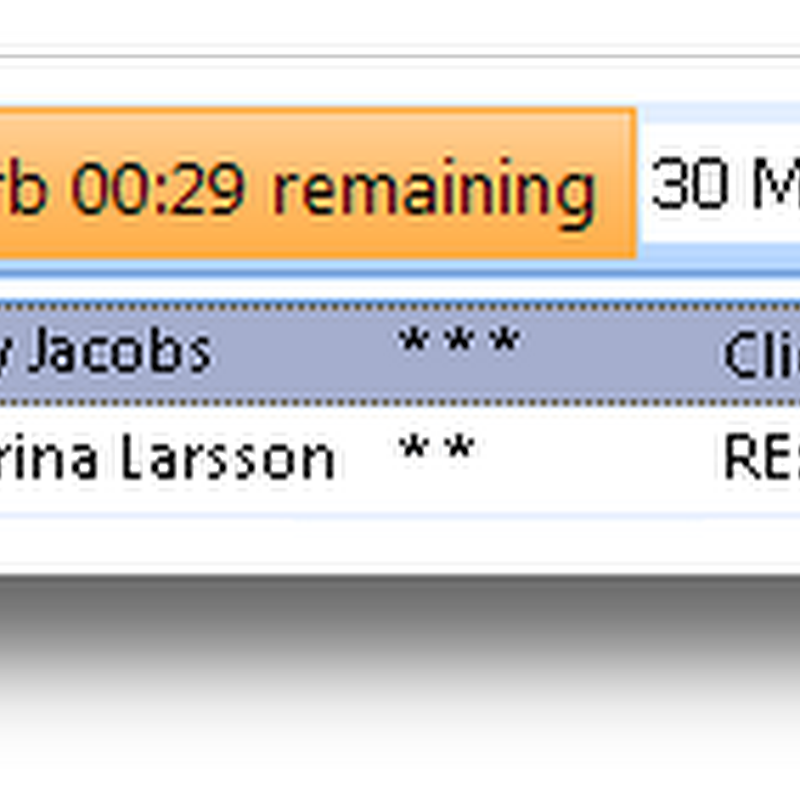Screen dimensions: 800x800
Task: Open the "30 M" duration dropdown
Action: [x=722, y=186]
